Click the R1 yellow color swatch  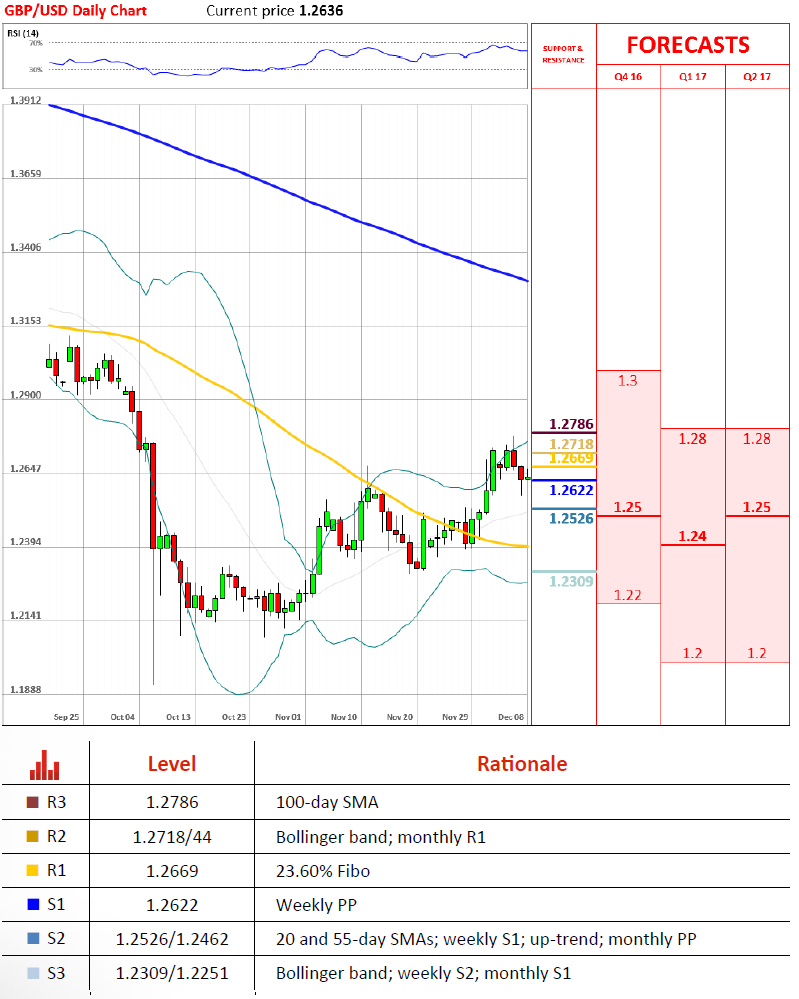[32, 870]
